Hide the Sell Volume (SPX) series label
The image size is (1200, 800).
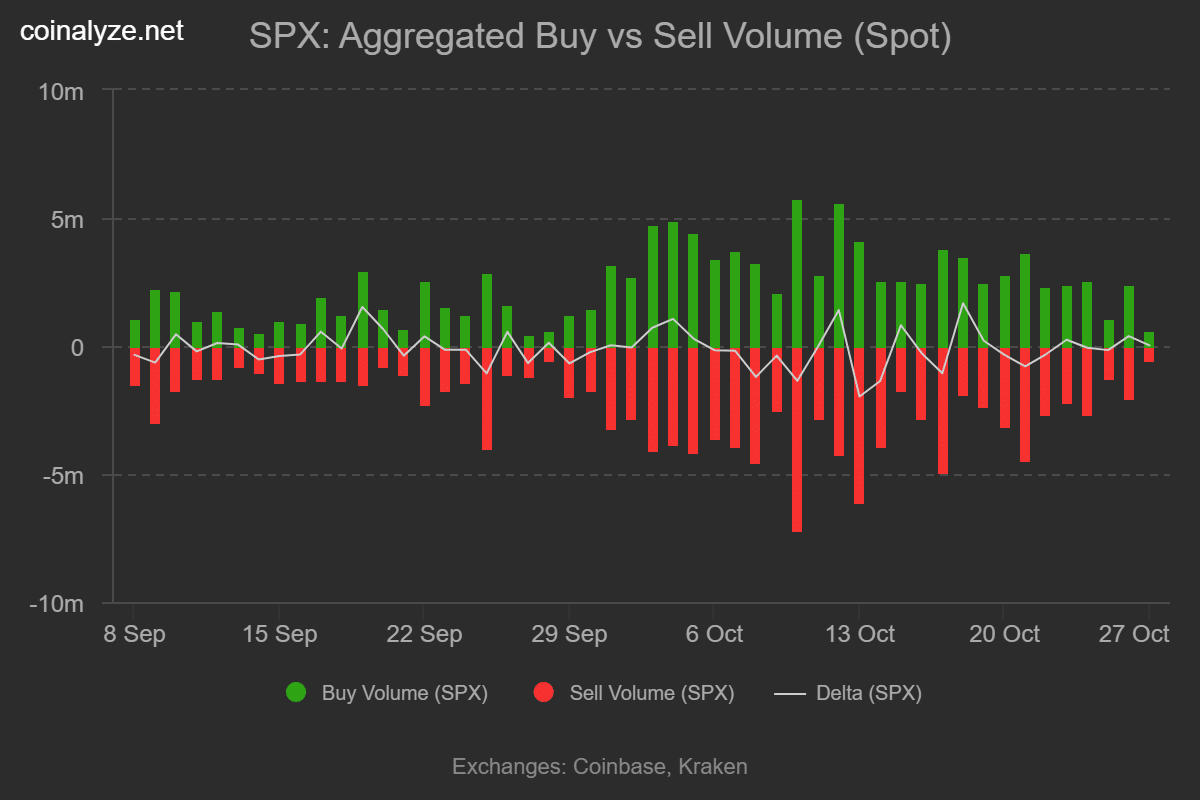pyautogui.click(x=651, y=693)
